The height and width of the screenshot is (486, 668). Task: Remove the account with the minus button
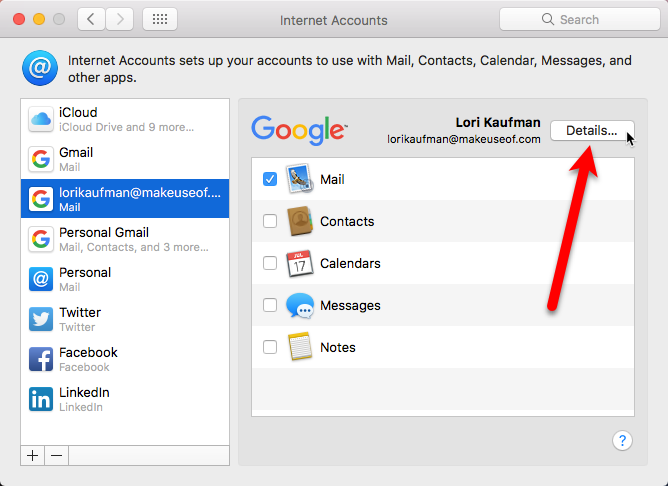(56, 455)
